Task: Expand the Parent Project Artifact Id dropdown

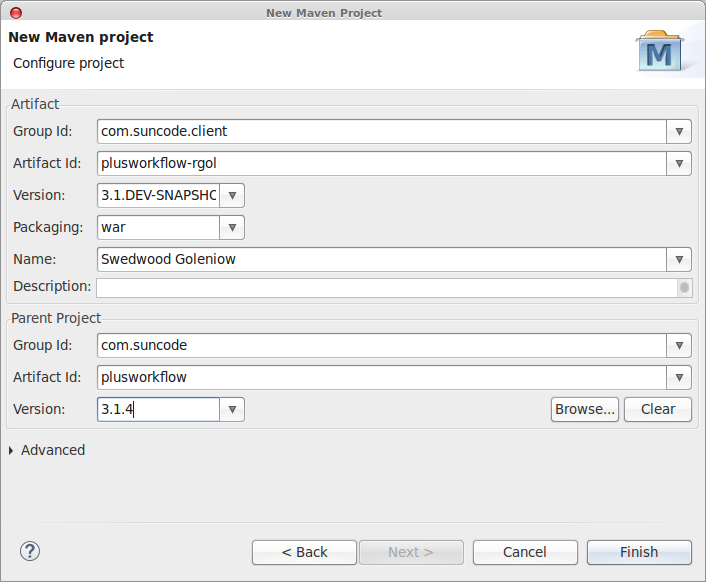Action: click(x=679, y=377)
